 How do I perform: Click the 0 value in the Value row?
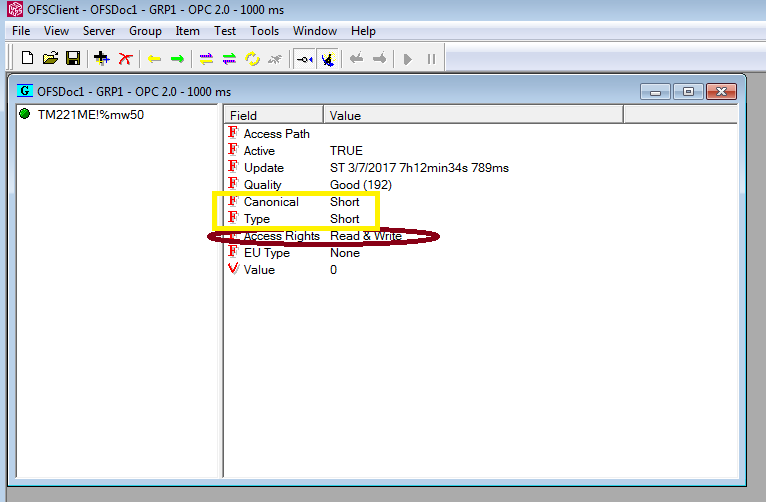click(333, 270)
